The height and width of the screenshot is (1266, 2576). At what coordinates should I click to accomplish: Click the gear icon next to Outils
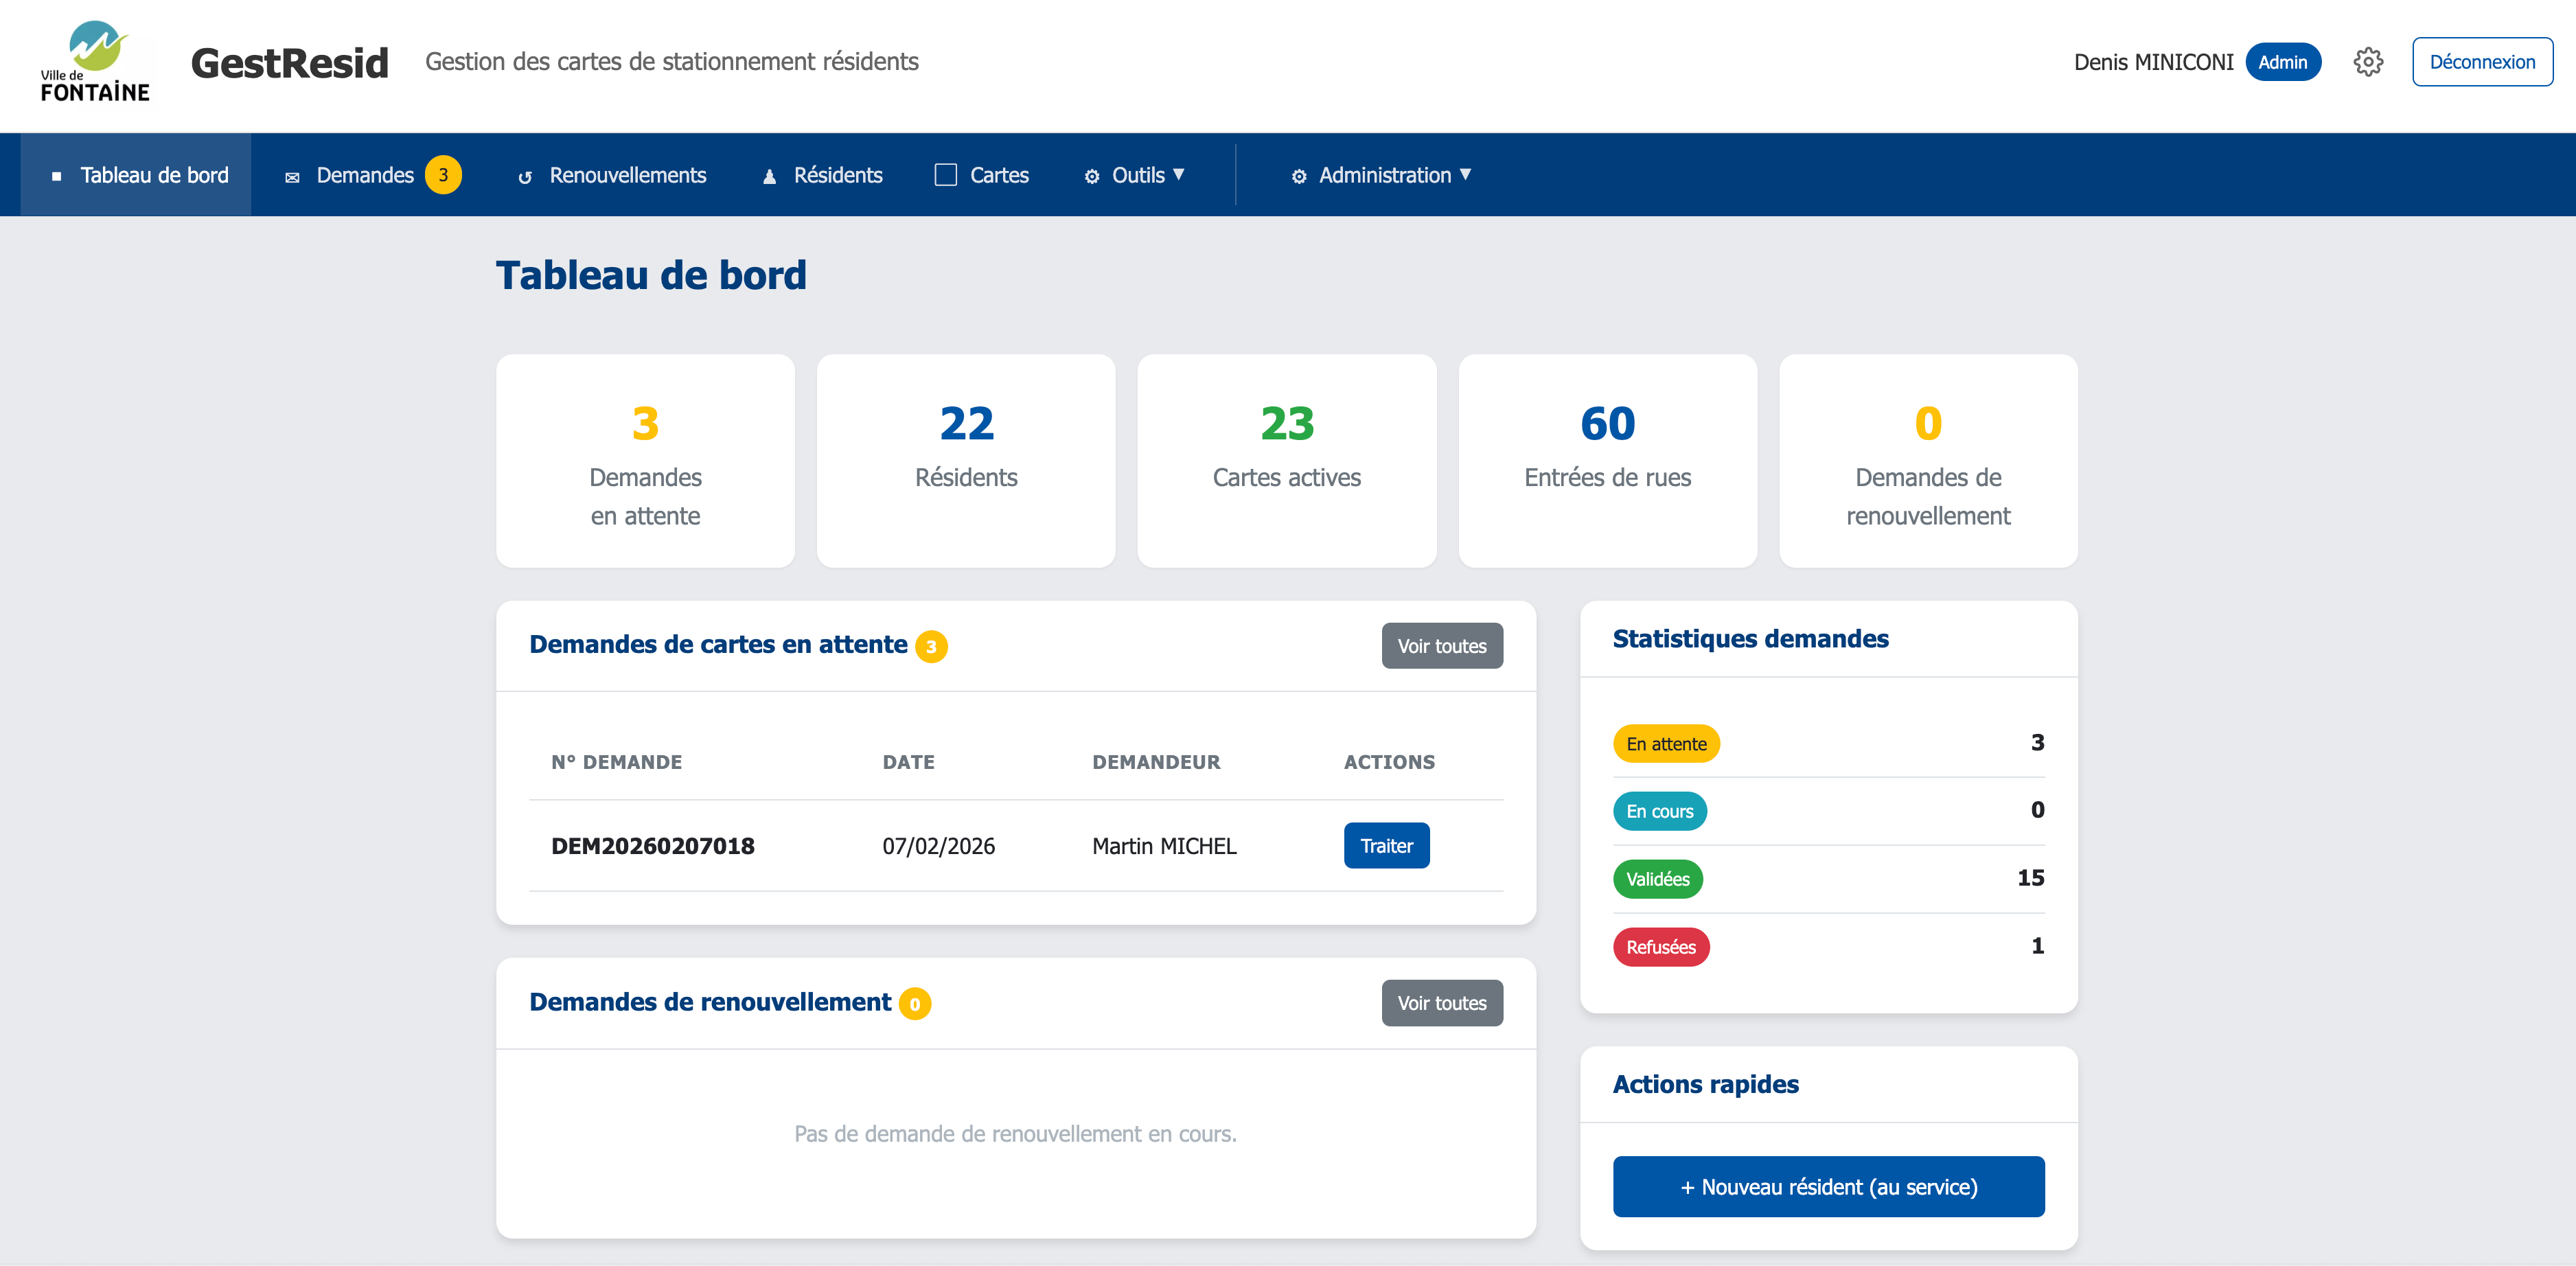pos(1092,175)
